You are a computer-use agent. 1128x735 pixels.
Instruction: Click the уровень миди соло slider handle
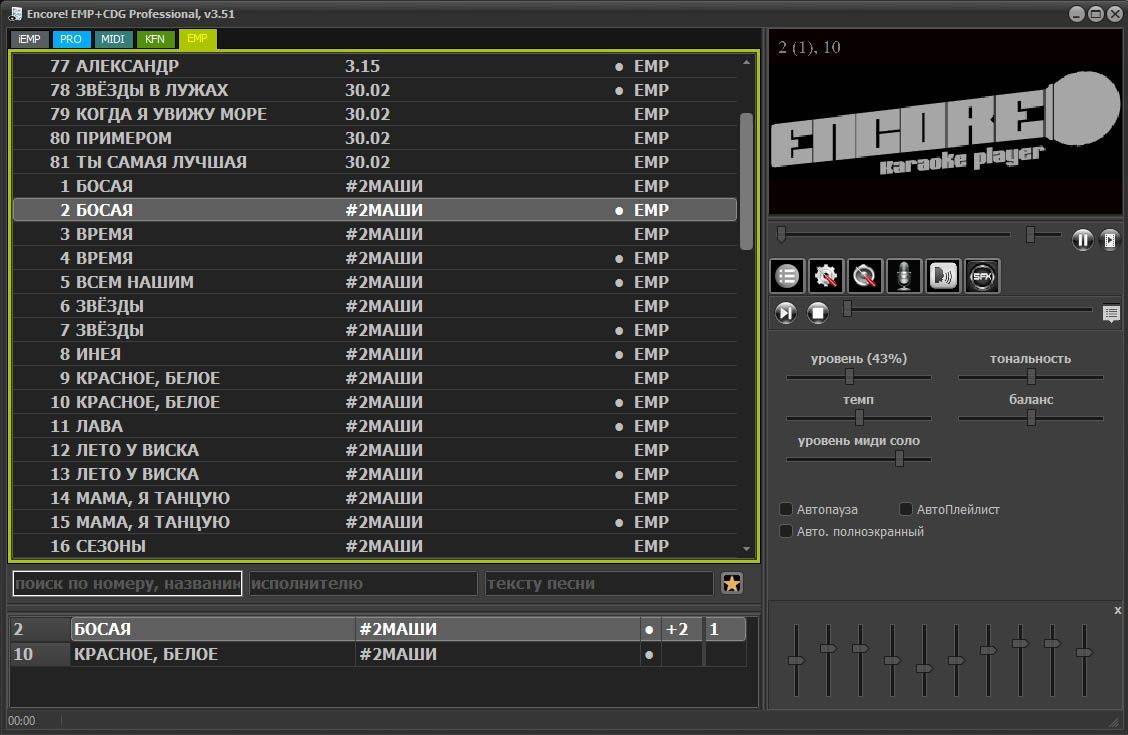click(899, 459)
